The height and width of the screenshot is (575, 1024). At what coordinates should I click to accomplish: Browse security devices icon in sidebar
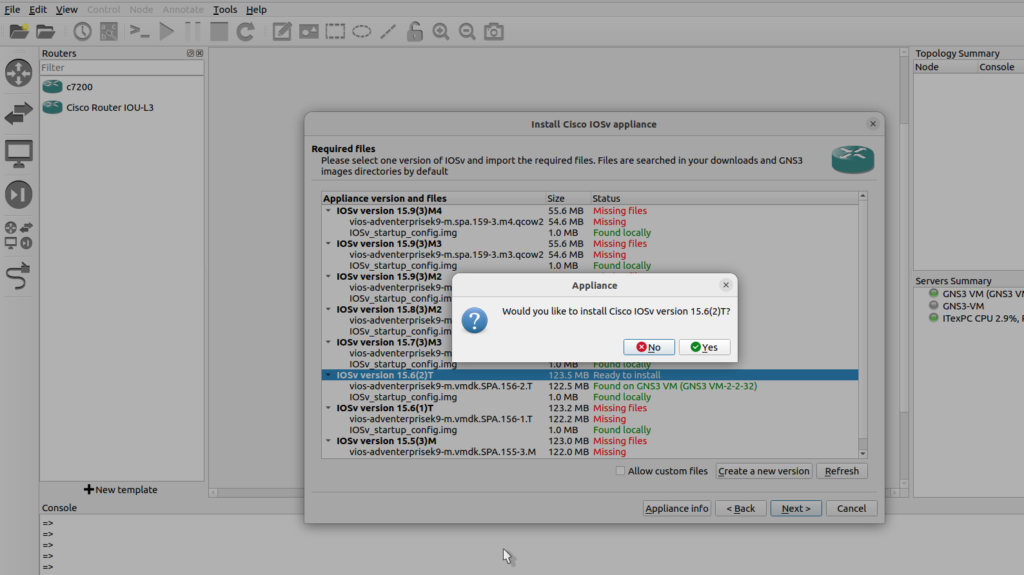tap(18, 194)
